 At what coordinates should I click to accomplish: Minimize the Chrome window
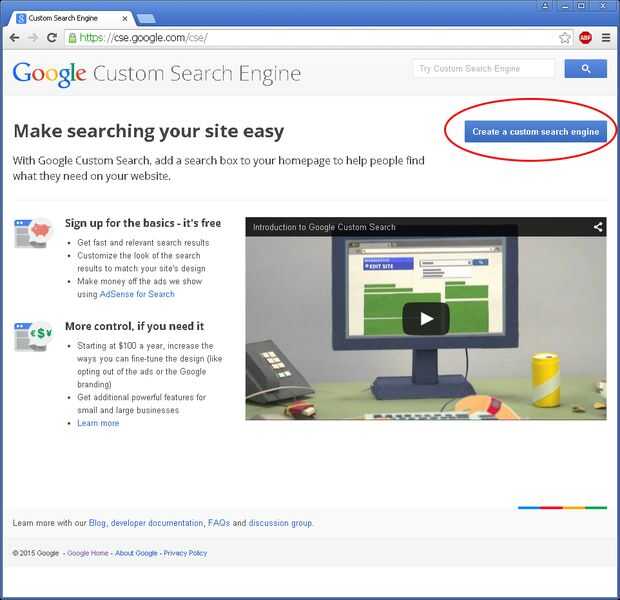tap(565, 6)
